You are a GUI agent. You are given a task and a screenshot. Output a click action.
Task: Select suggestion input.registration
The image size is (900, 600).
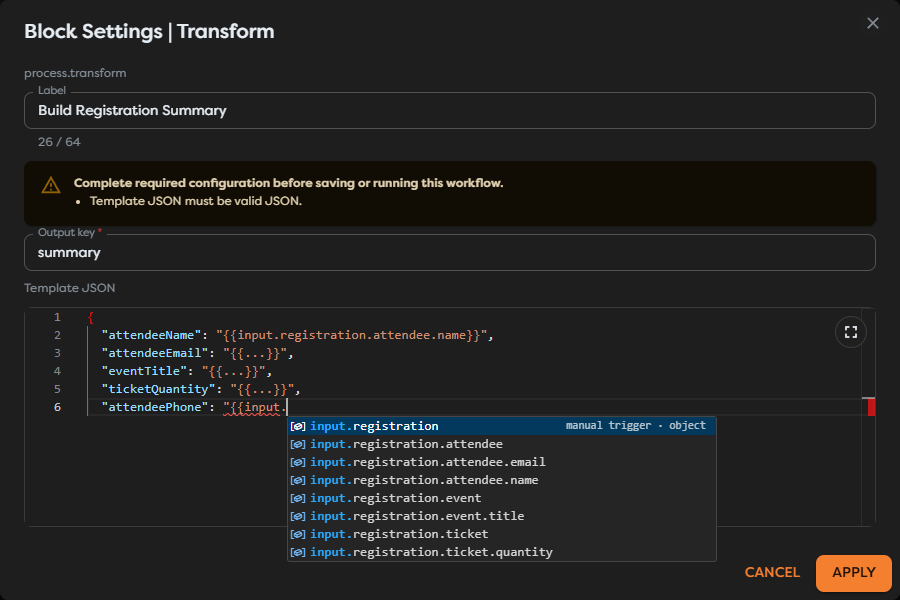(502, 426)
